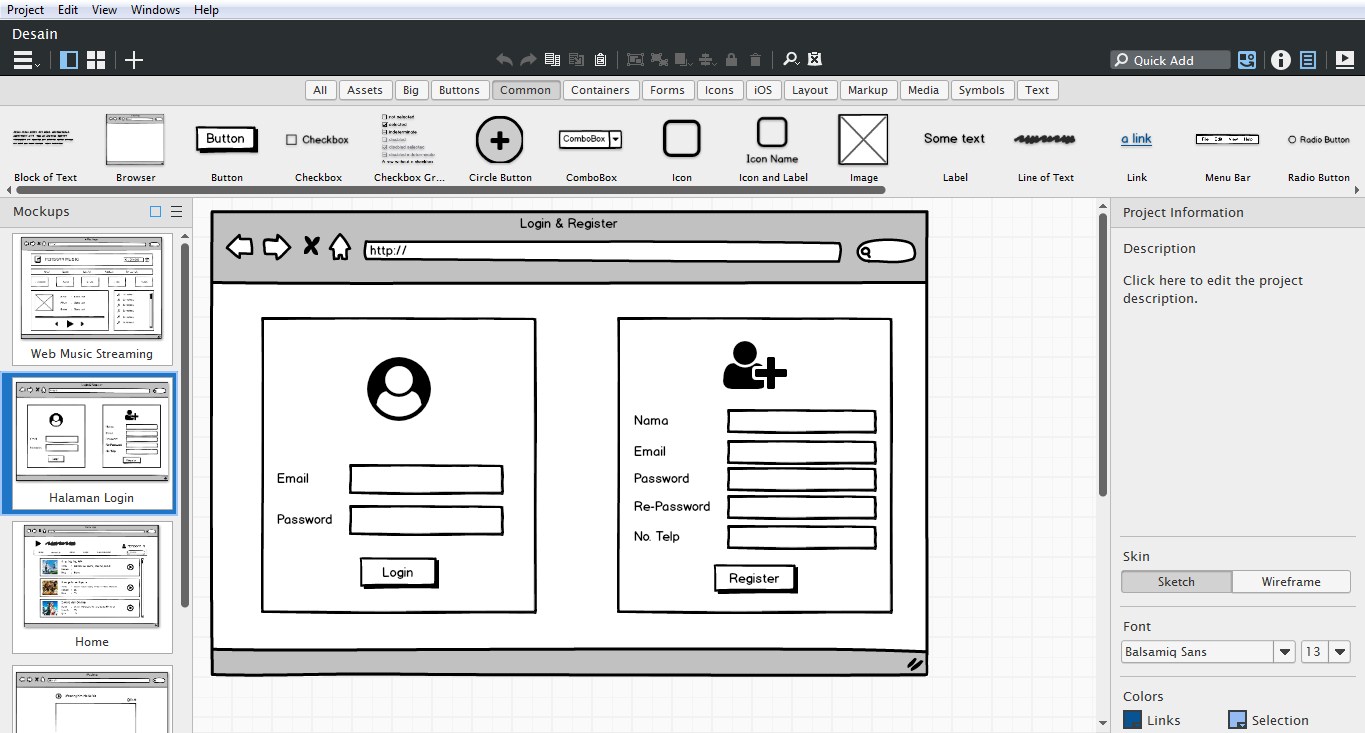The width and height of the screenshot is (1365, 733).
Task: Click the Redo arrow icon
Action: 528,60
